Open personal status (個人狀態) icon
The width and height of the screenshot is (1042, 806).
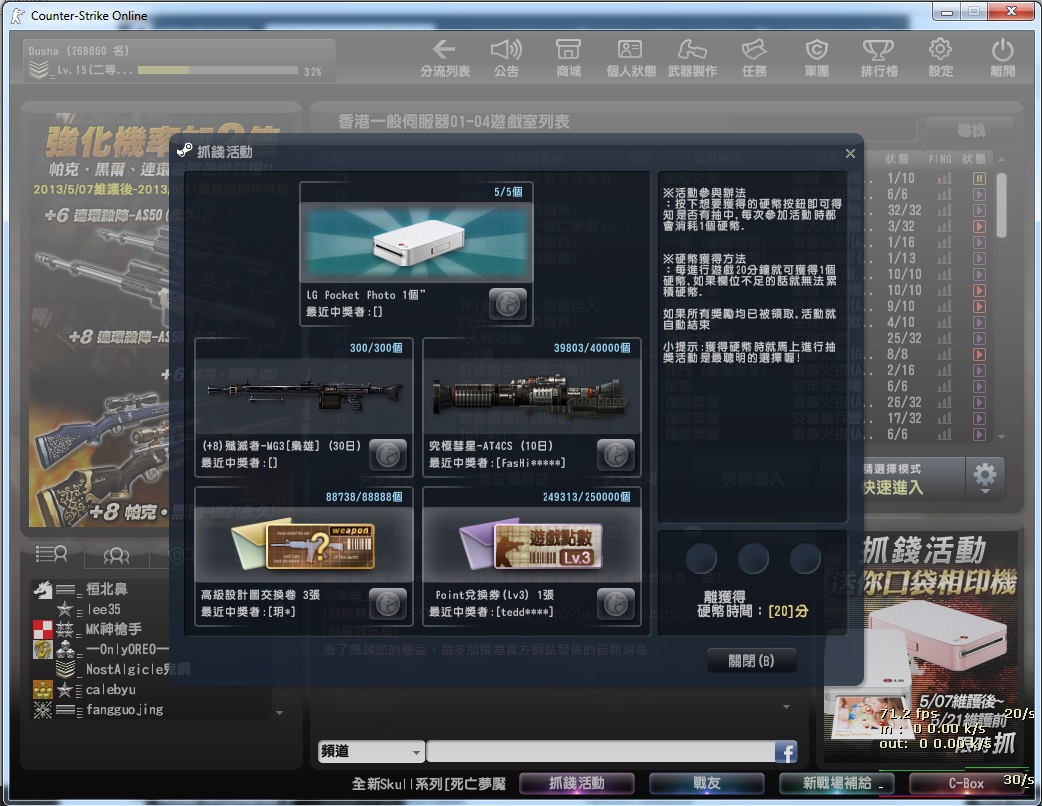tap(630, 57)
